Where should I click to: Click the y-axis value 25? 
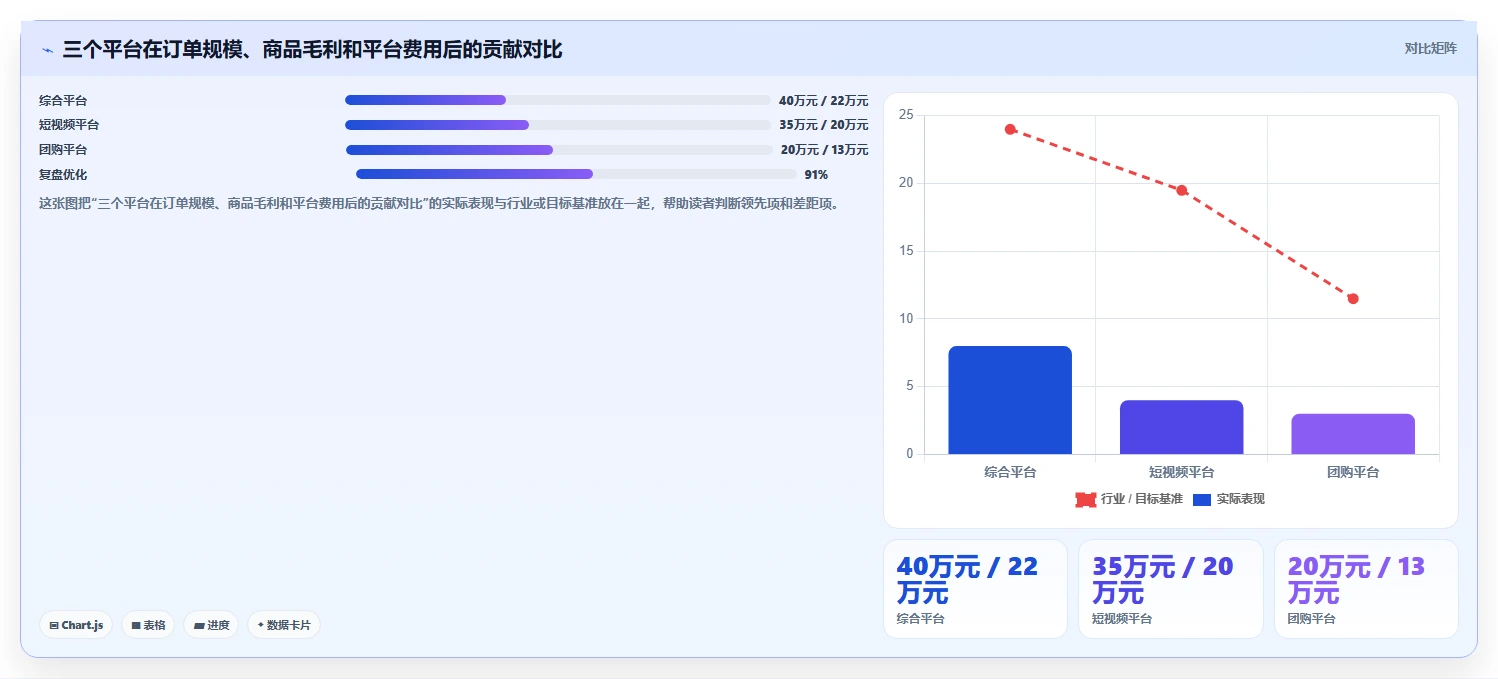click(906, 115)
